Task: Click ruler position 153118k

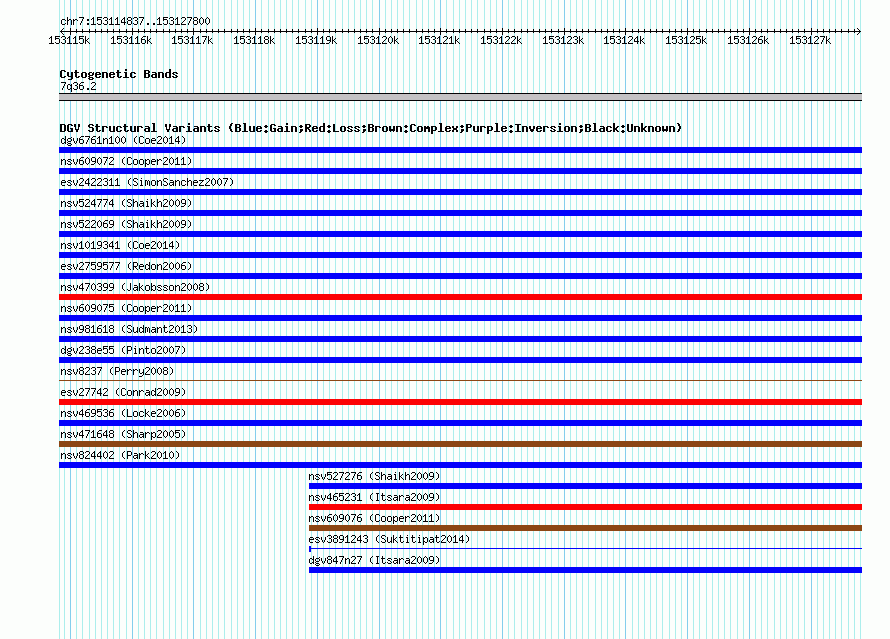Action: pos(254,40)
